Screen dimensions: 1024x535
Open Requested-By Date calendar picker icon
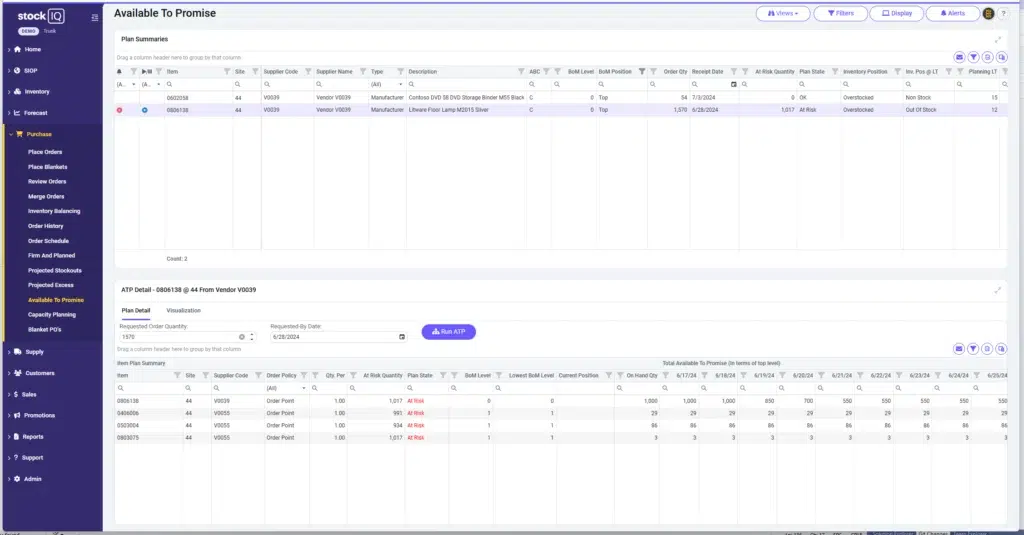402,337
